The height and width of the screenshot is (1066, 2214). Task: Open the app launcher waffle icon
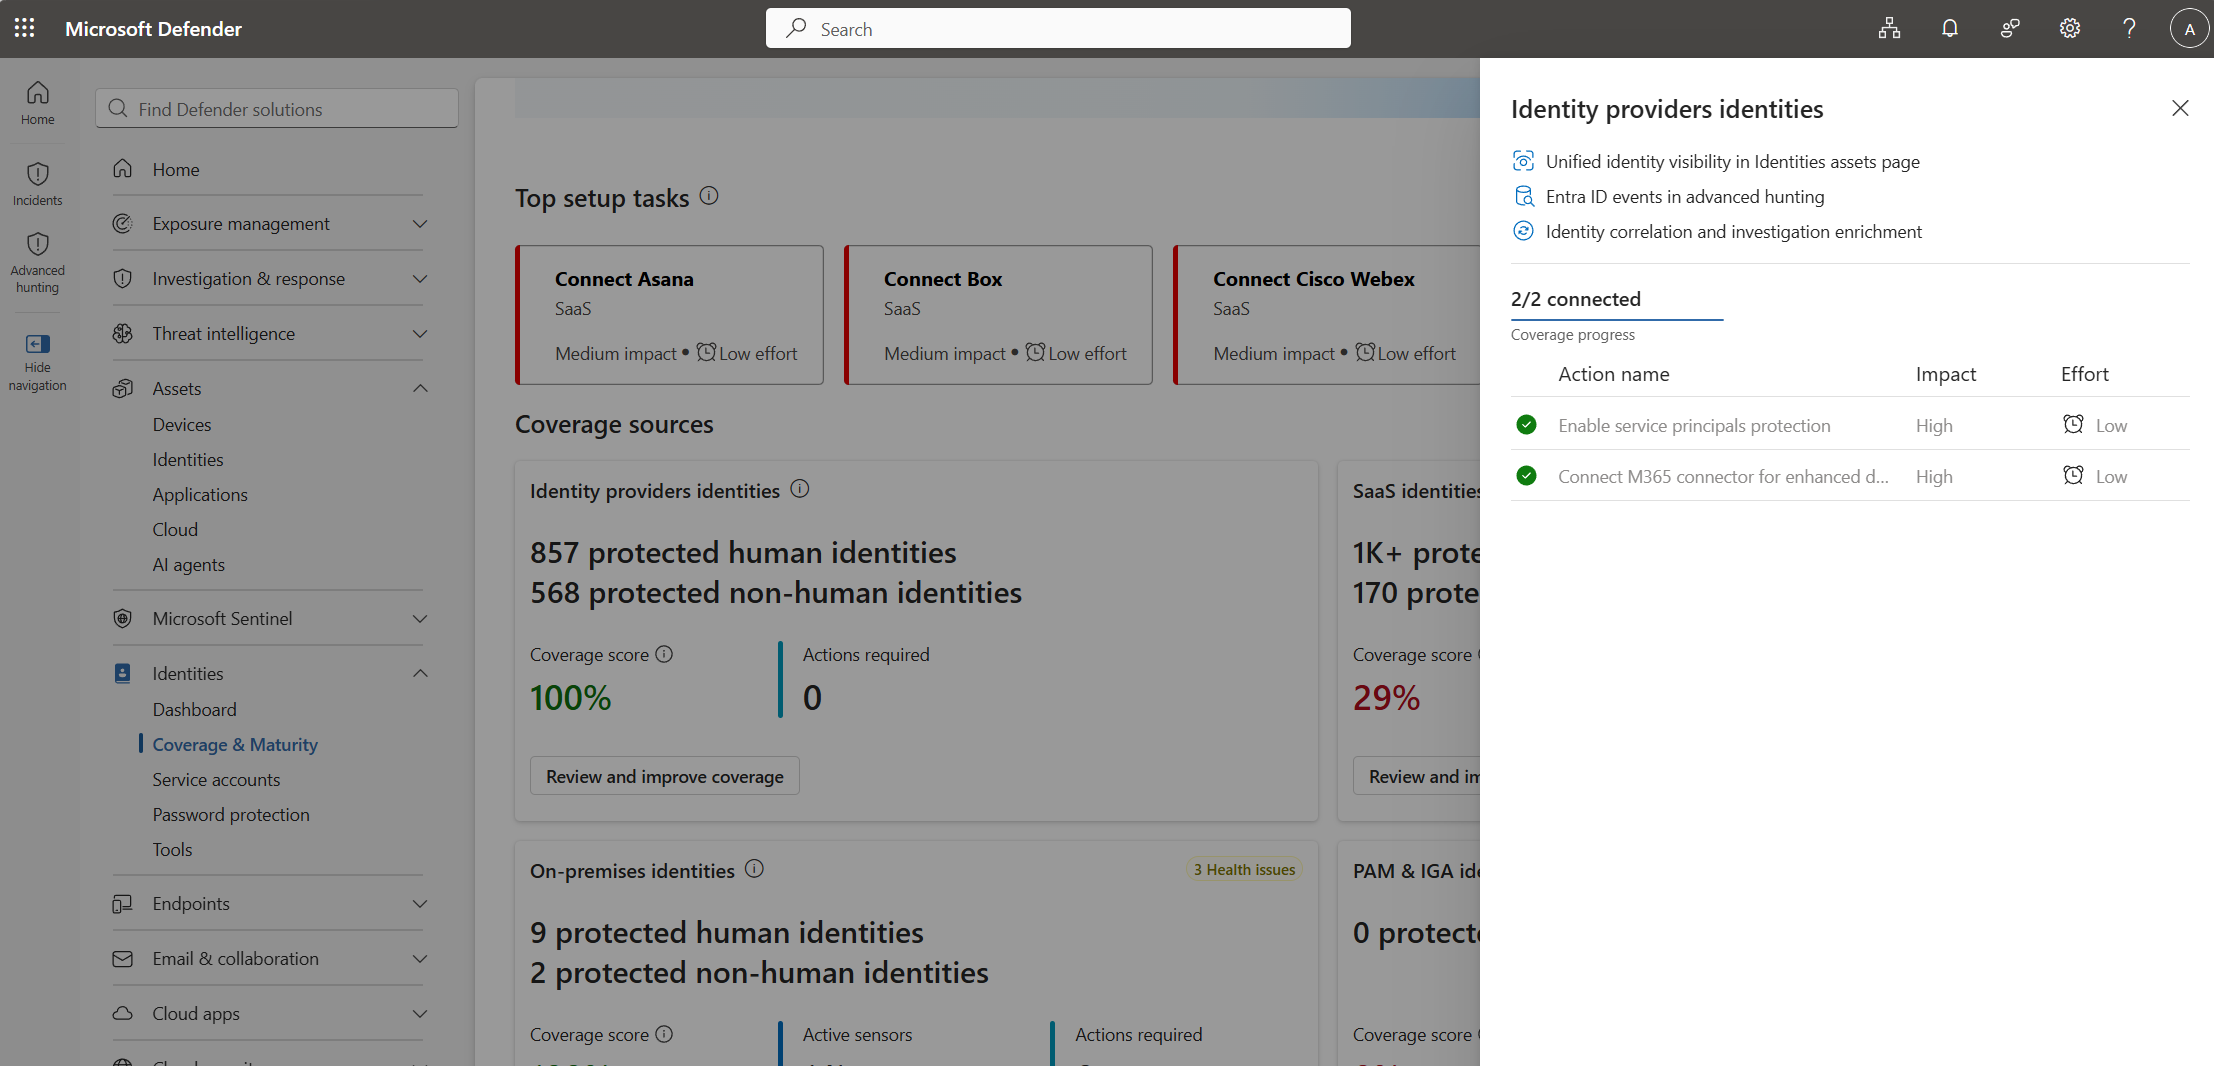point(25,28)
